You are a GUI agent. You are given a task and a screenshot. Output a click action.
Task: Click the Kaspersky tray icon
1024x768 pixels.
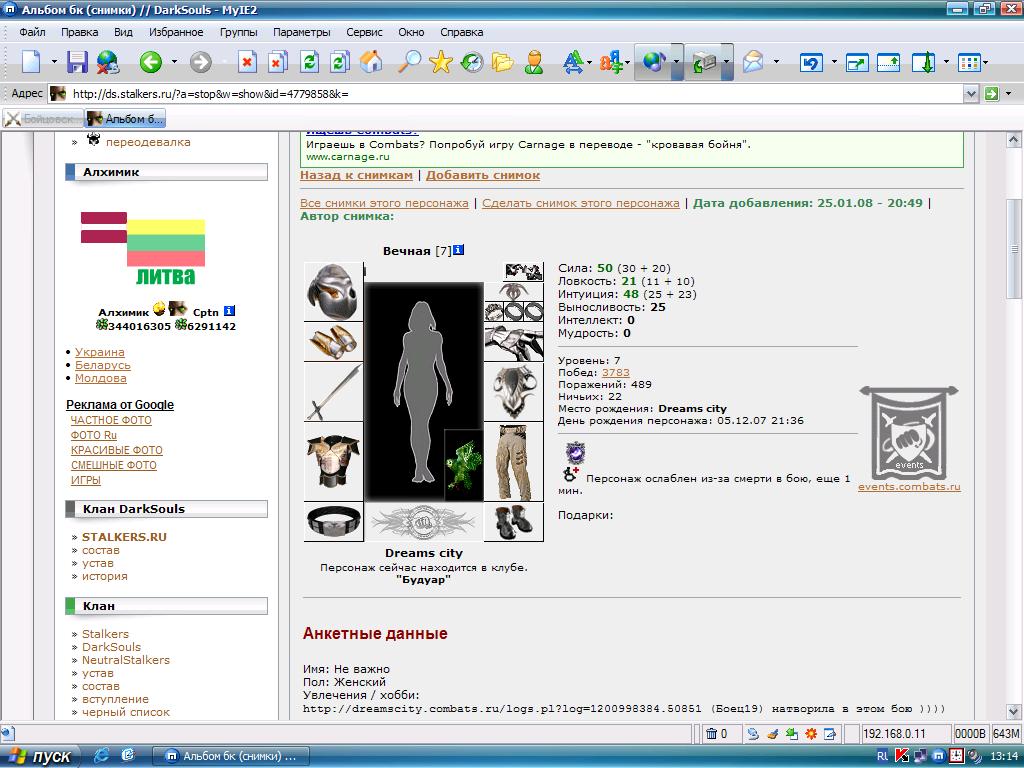tap(902, 756)
